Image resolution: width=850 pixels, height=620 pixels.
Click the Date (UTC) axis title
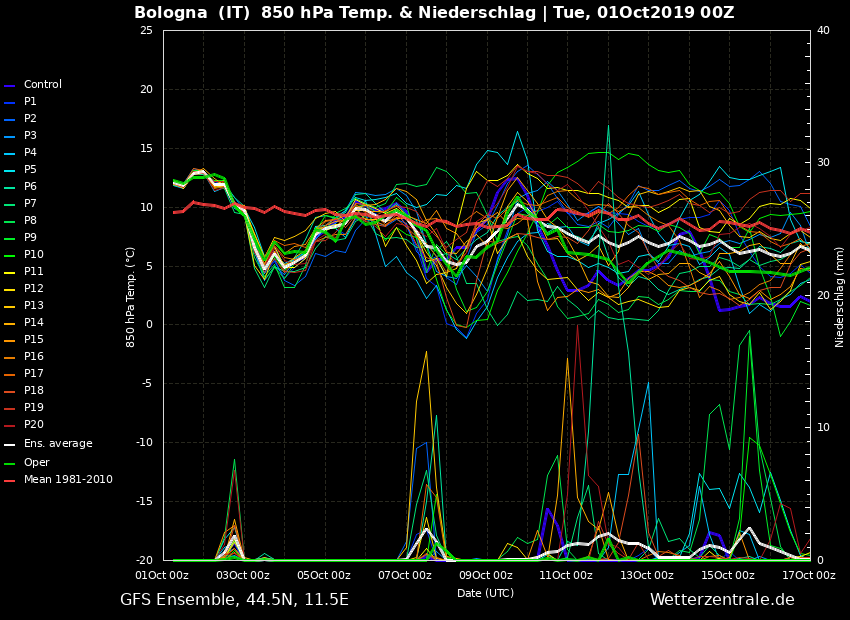[485, 594]
